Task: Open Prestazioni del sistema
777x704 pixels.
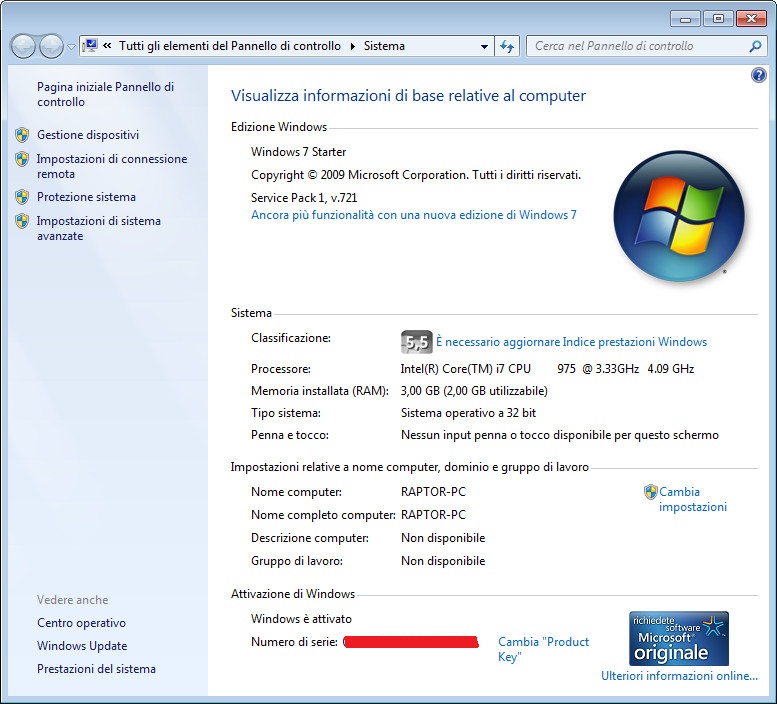Action: point(96,669)
